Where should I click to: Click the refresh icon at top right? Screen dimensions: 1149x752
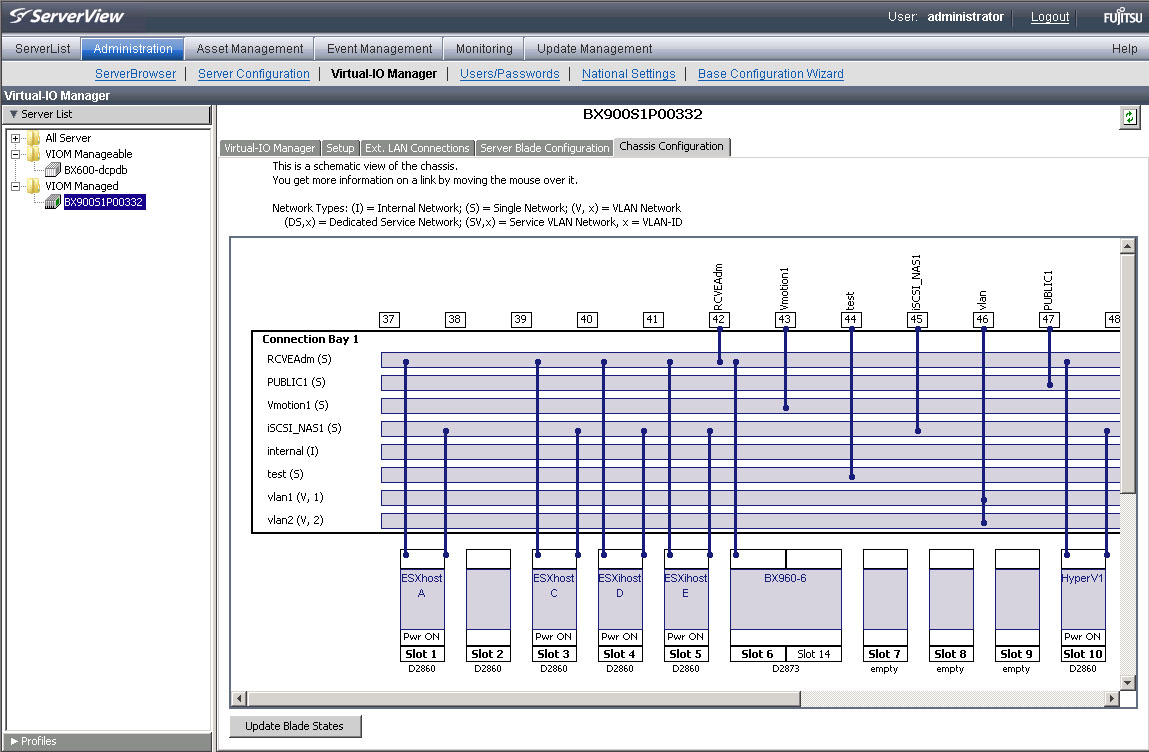tap(1129, 117)
